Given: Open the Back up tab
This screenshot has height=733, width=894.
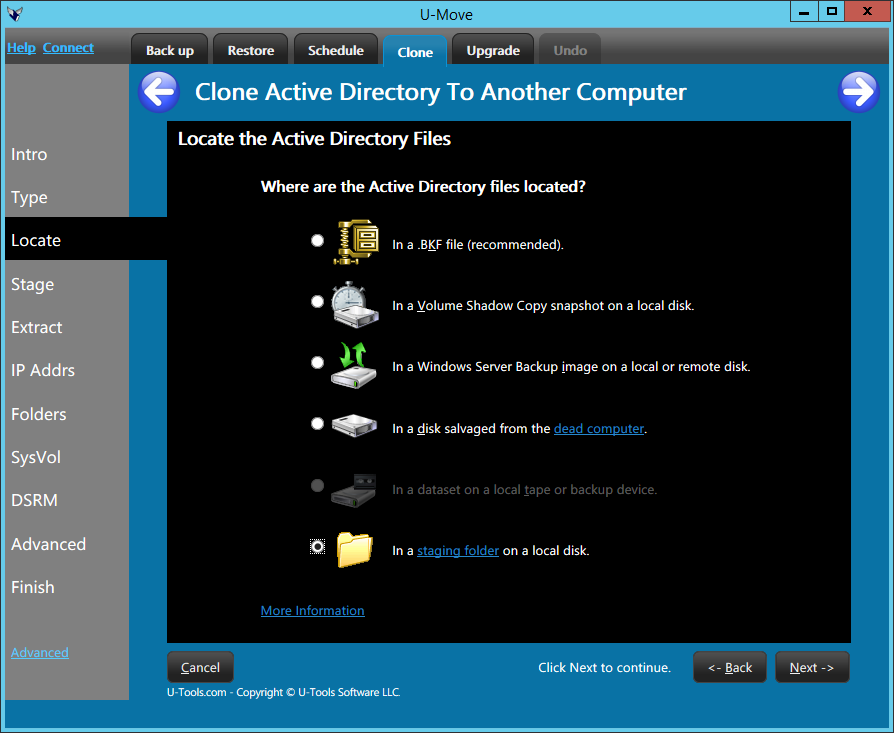Looking at the screenshot, I should (x=170, y=50).
